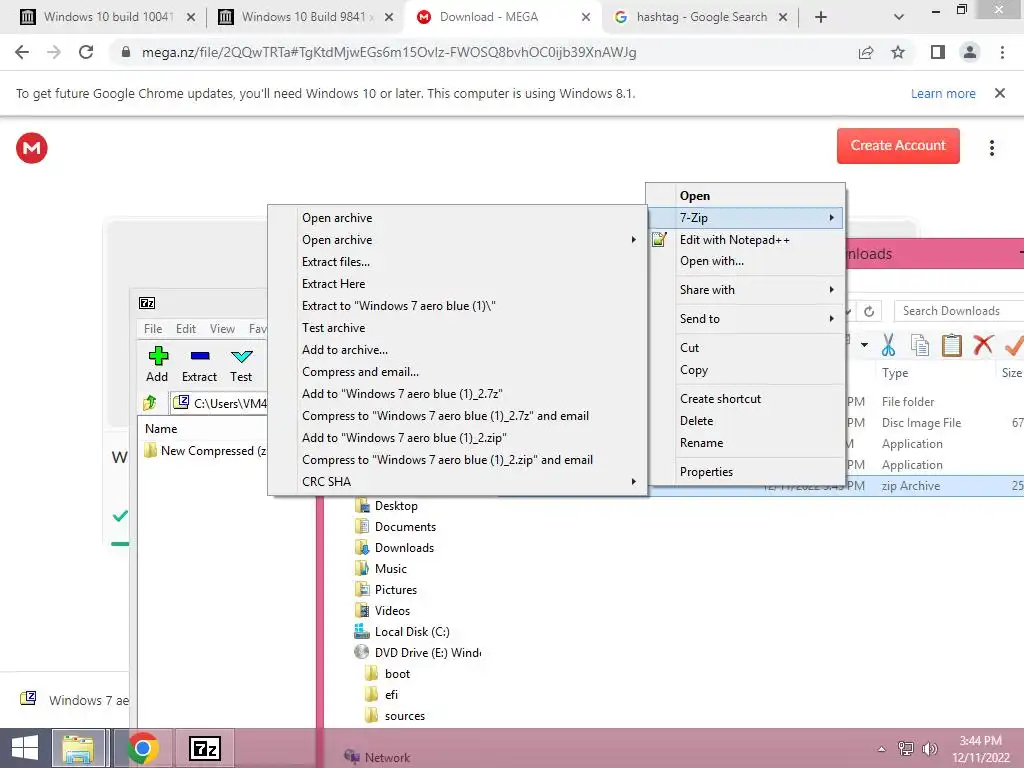This screenshot has width=1024, height=768.
Task: Click Chrome taskbar icon
Action: (x=143, y=748)
